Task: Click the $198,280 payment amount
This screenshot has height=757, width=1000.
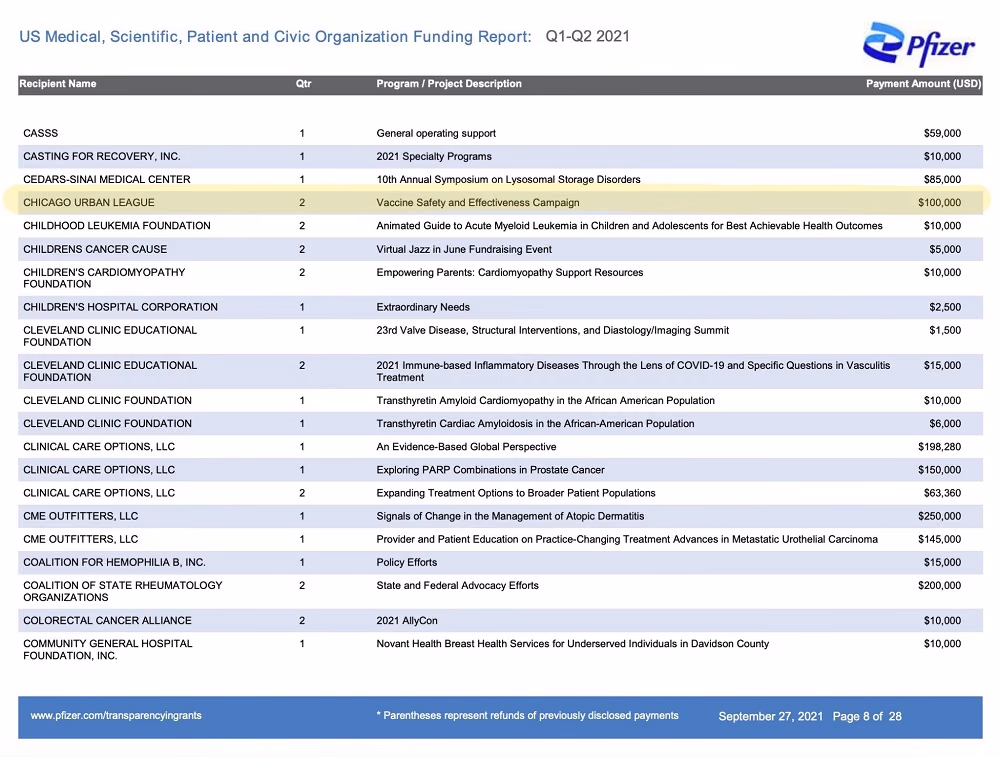Action: tap(939, 446)
